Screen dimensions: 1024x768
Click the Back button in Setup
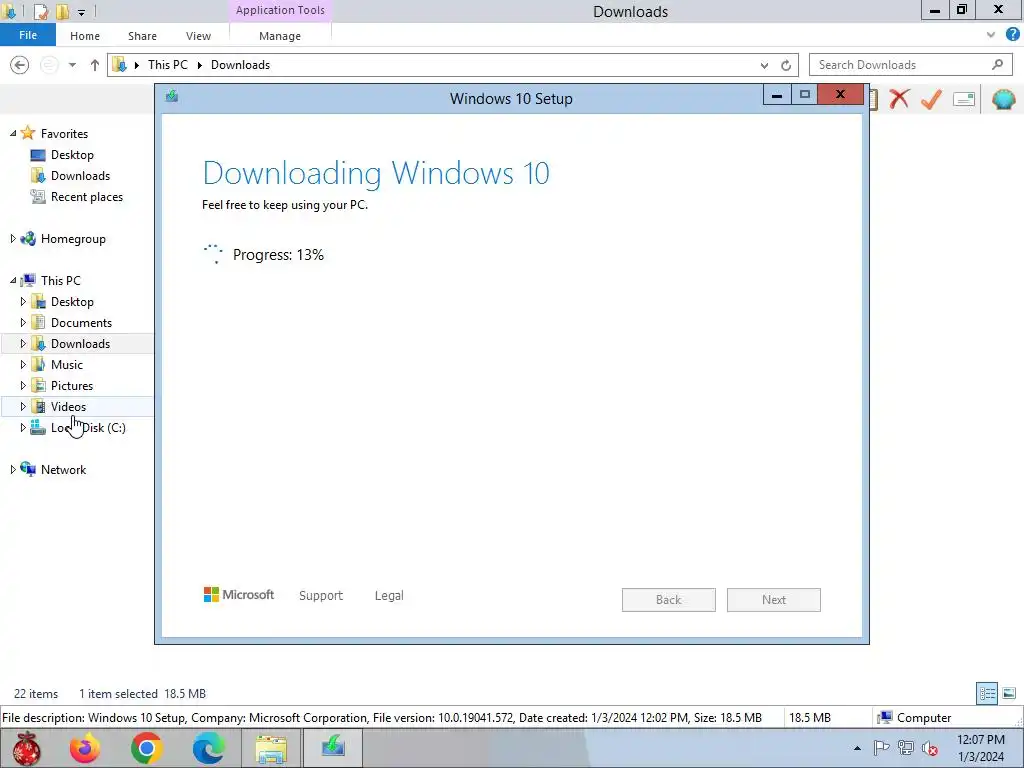coord(669,600)
